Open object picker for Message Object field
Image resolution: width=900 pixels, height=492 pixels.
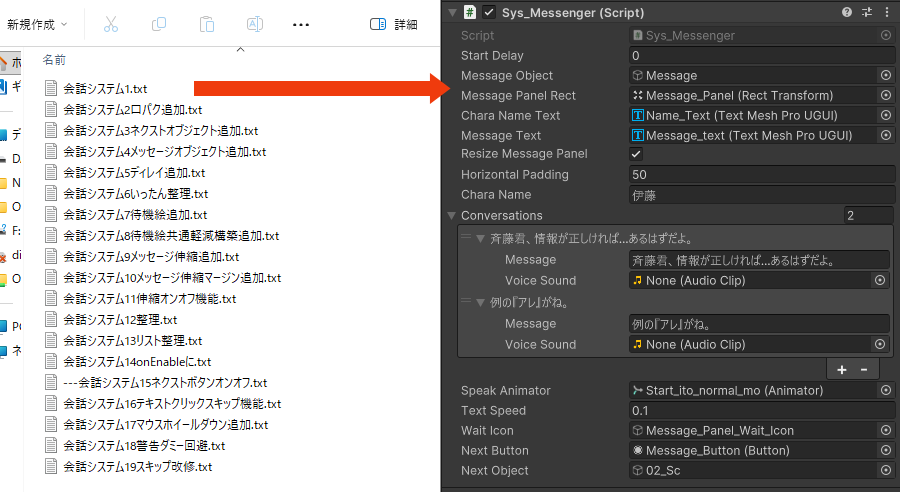coord(885,75)
